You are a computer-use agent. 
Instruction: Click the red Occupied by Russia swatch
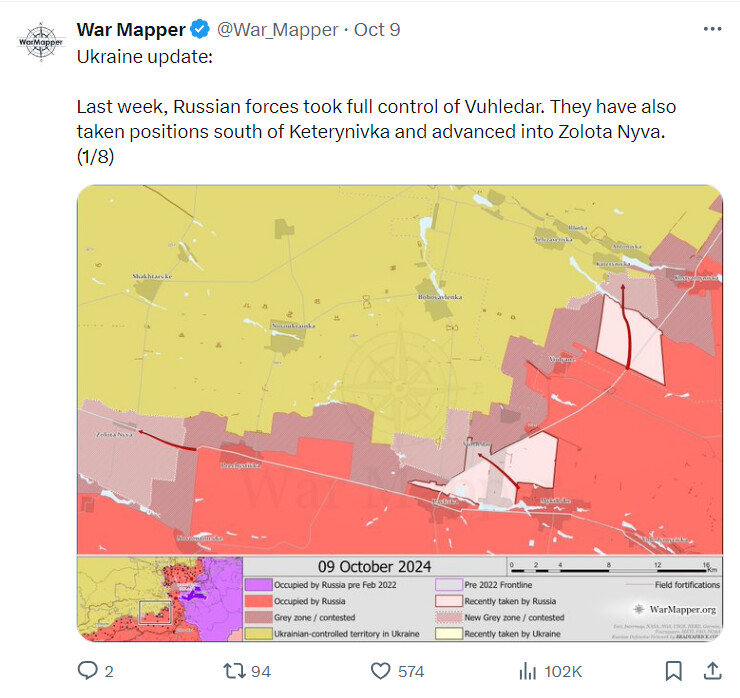point(259,601)
